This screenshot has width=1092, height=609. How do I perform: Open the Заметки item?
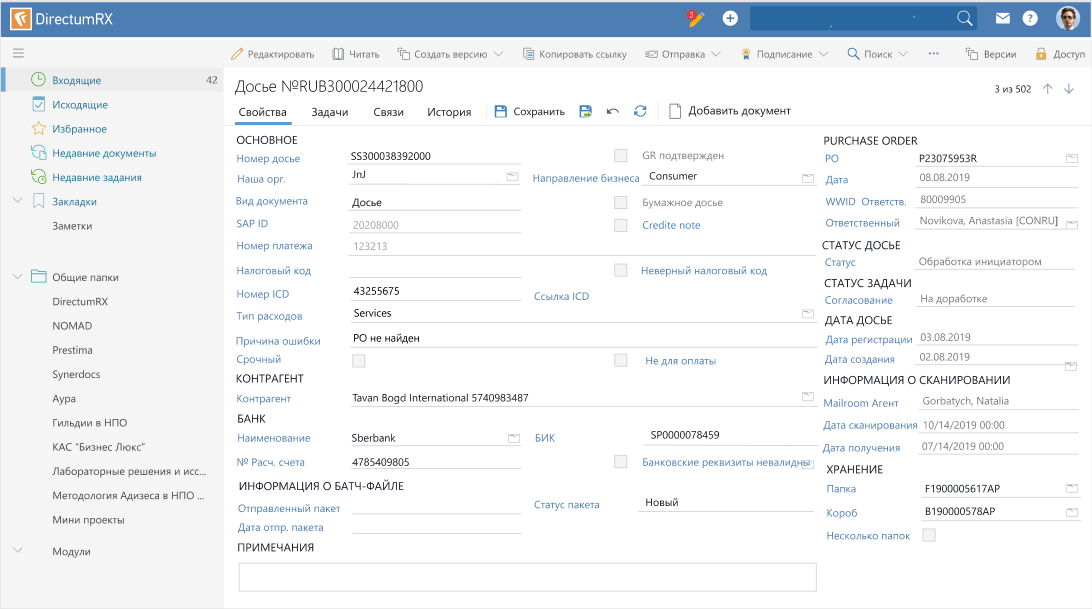[72, 226]
